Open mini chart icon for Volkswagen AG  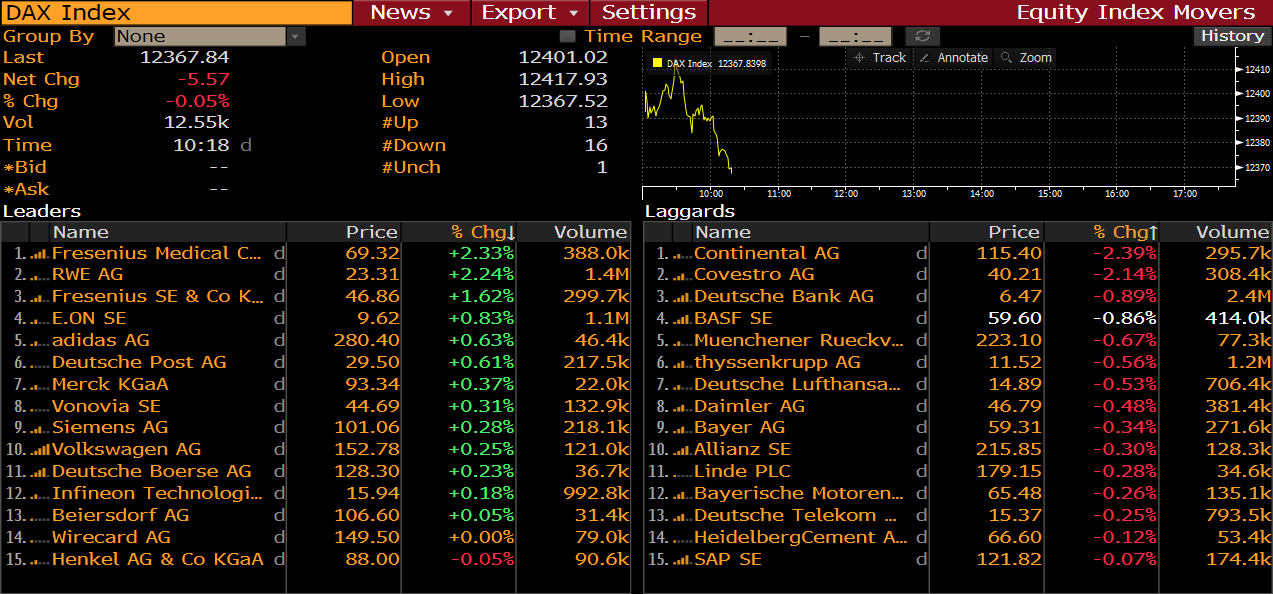pyautogui.click(x=40, y=450)
